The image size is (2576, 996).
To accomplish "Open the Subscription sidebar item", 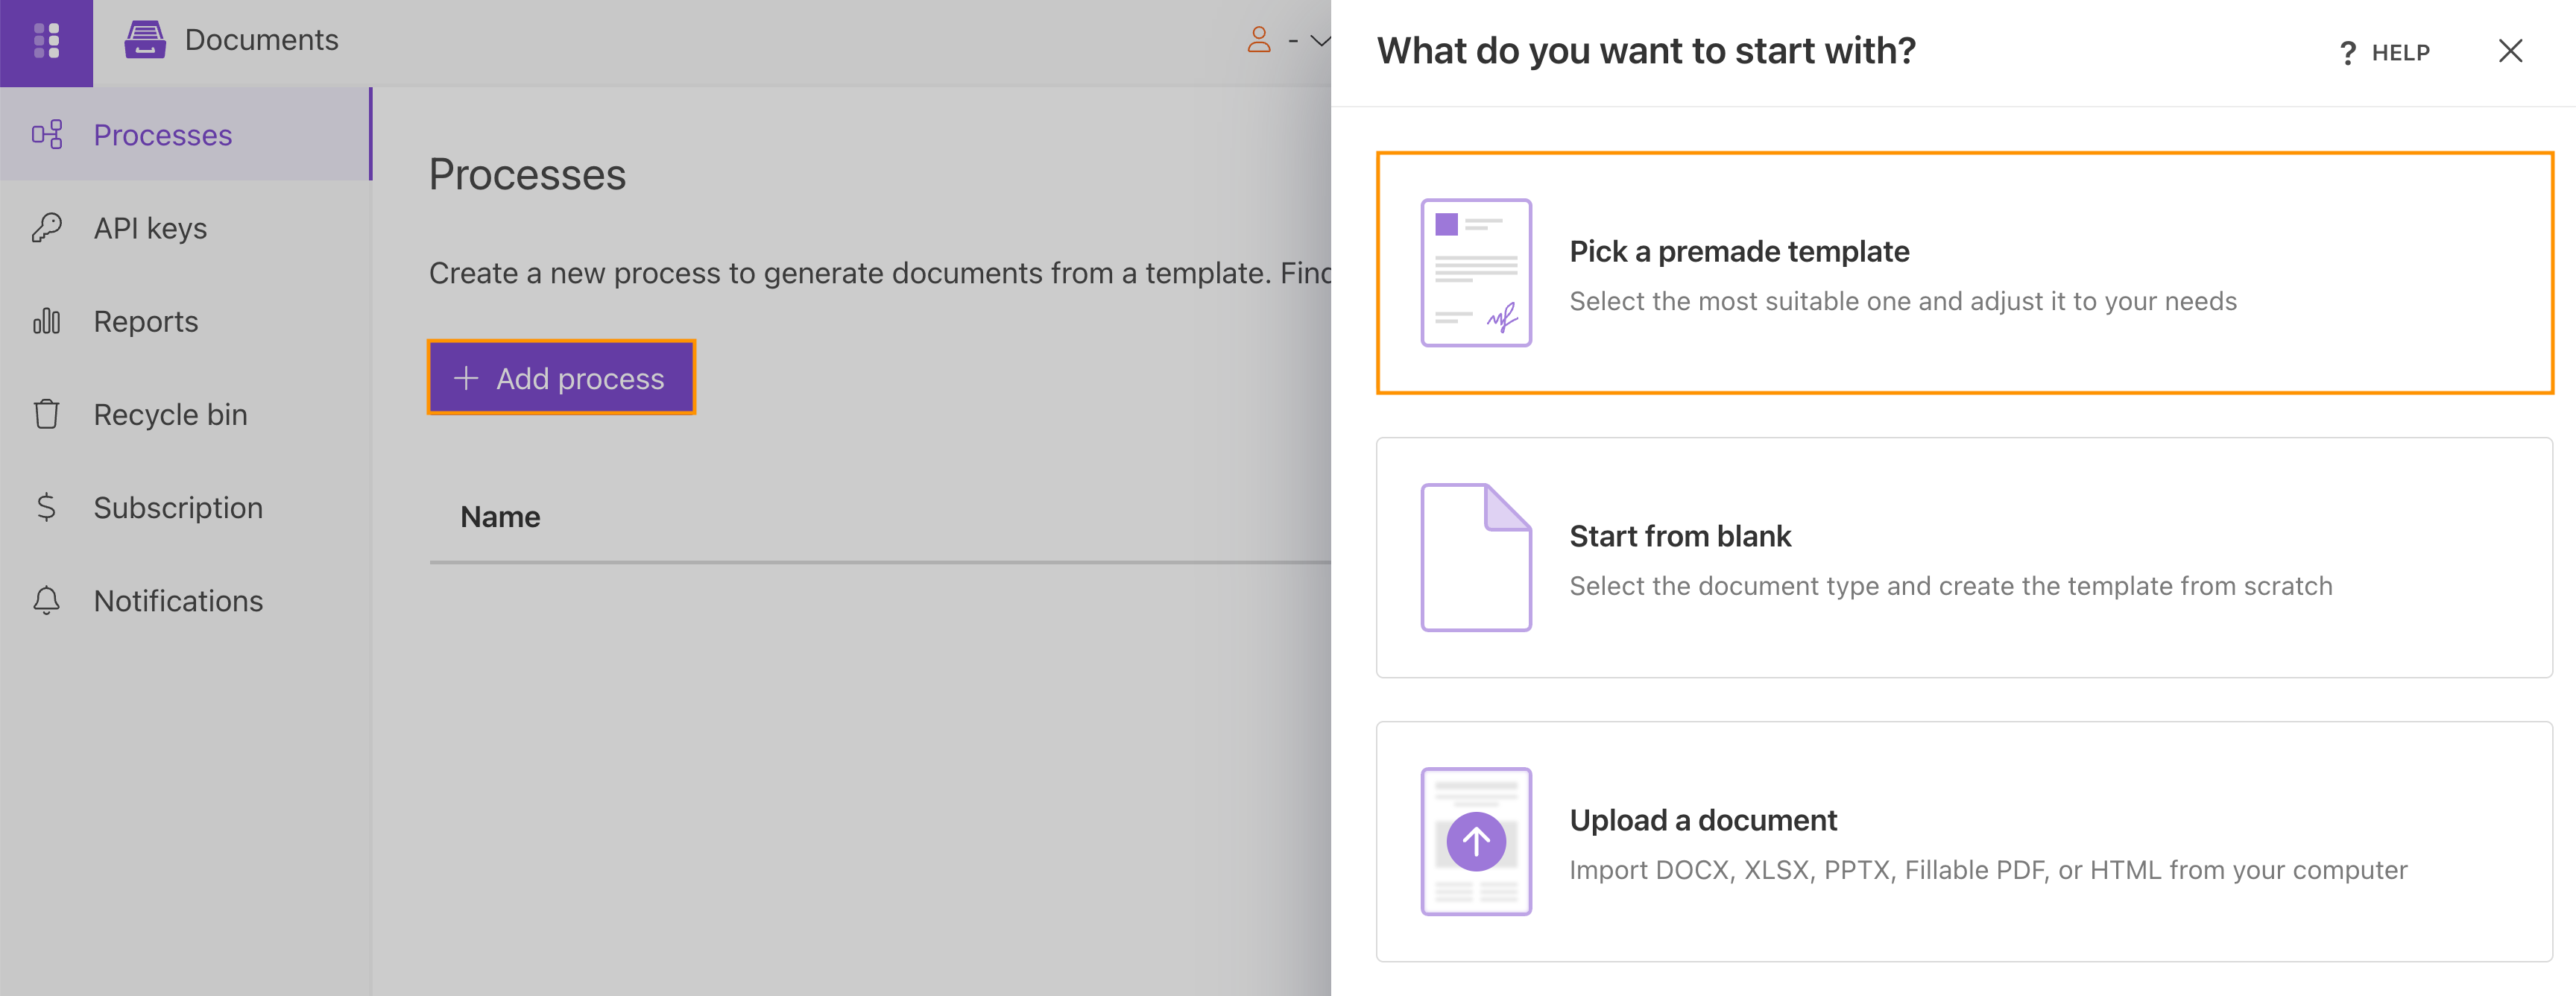I will pos(186,506).
